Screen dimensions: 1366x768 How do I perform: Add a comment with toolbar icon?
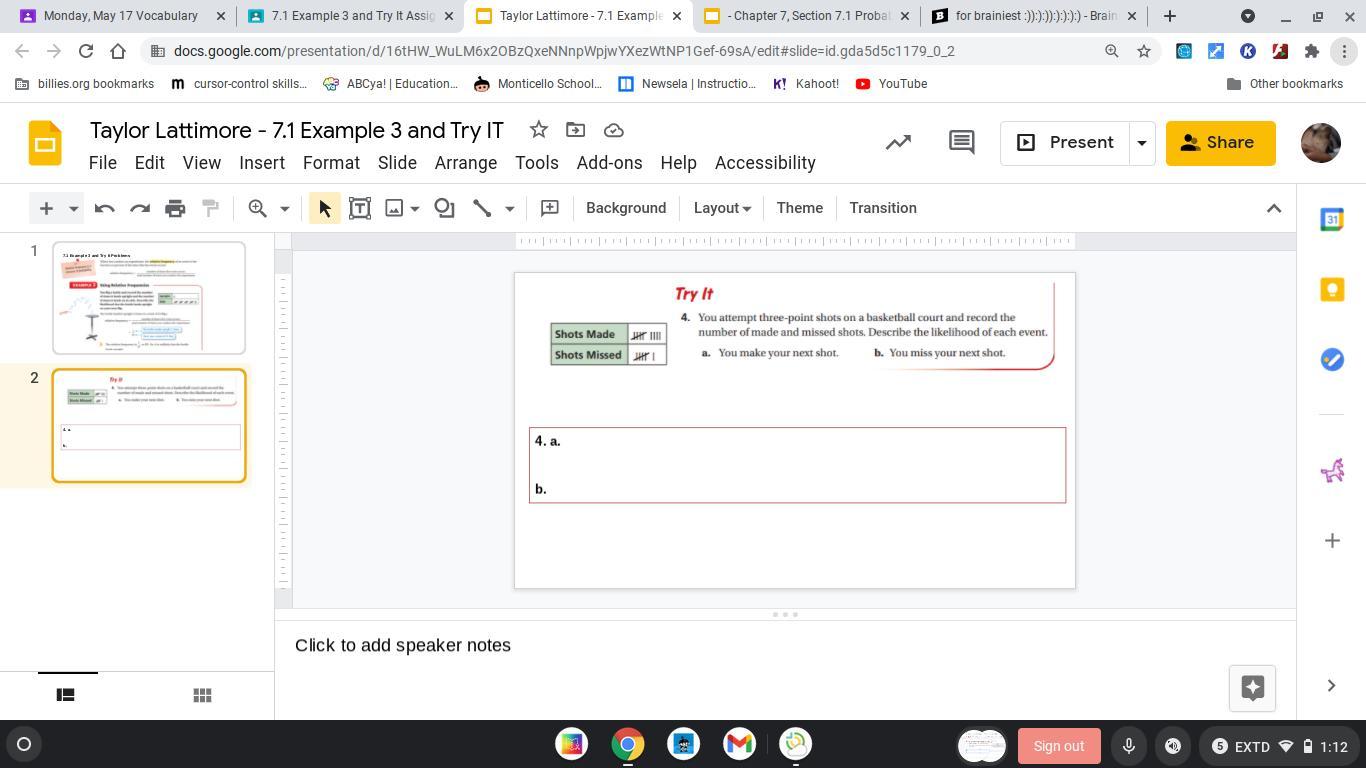[x=549, y=208]
